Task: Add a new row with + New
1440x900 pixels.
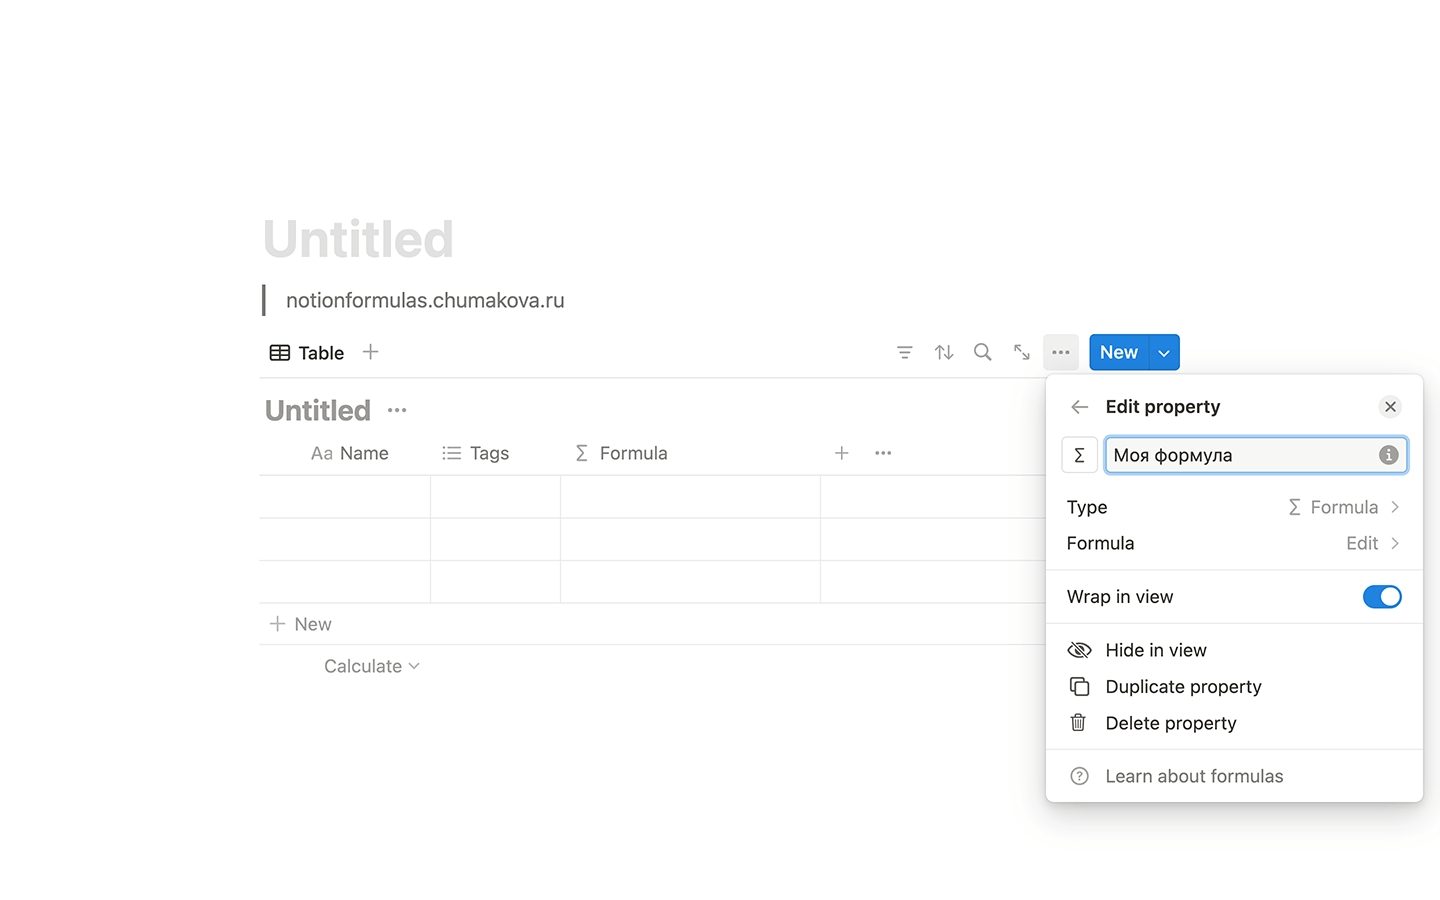Action: pyautogui.click(x=301, y=624)
